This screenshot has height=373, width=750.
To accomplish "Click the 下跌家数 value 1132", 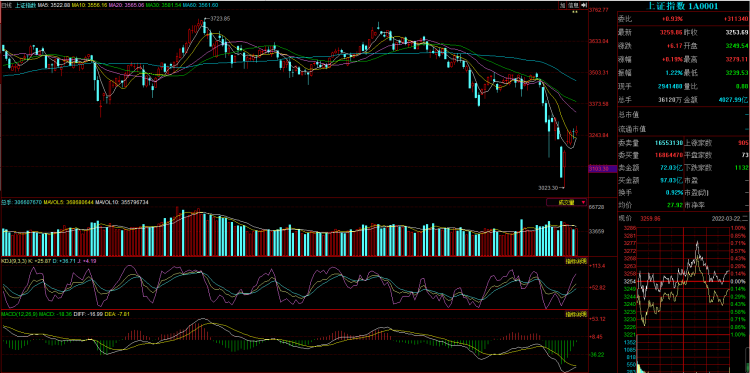I will click(741, 168).
